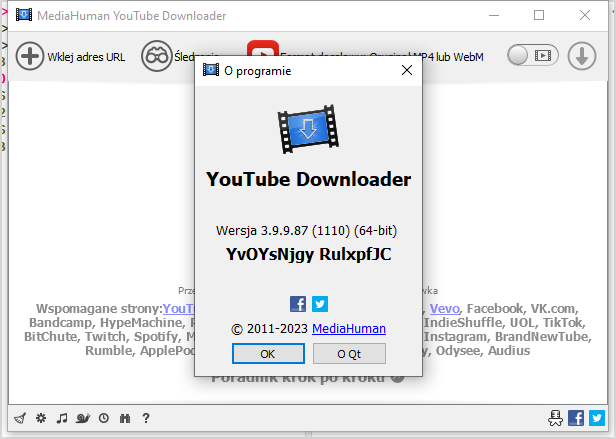This screenshot has width=616, height=439.
Task: Click the red YouTube format icon
Action: pyautogui.click(x=263, y=48)
